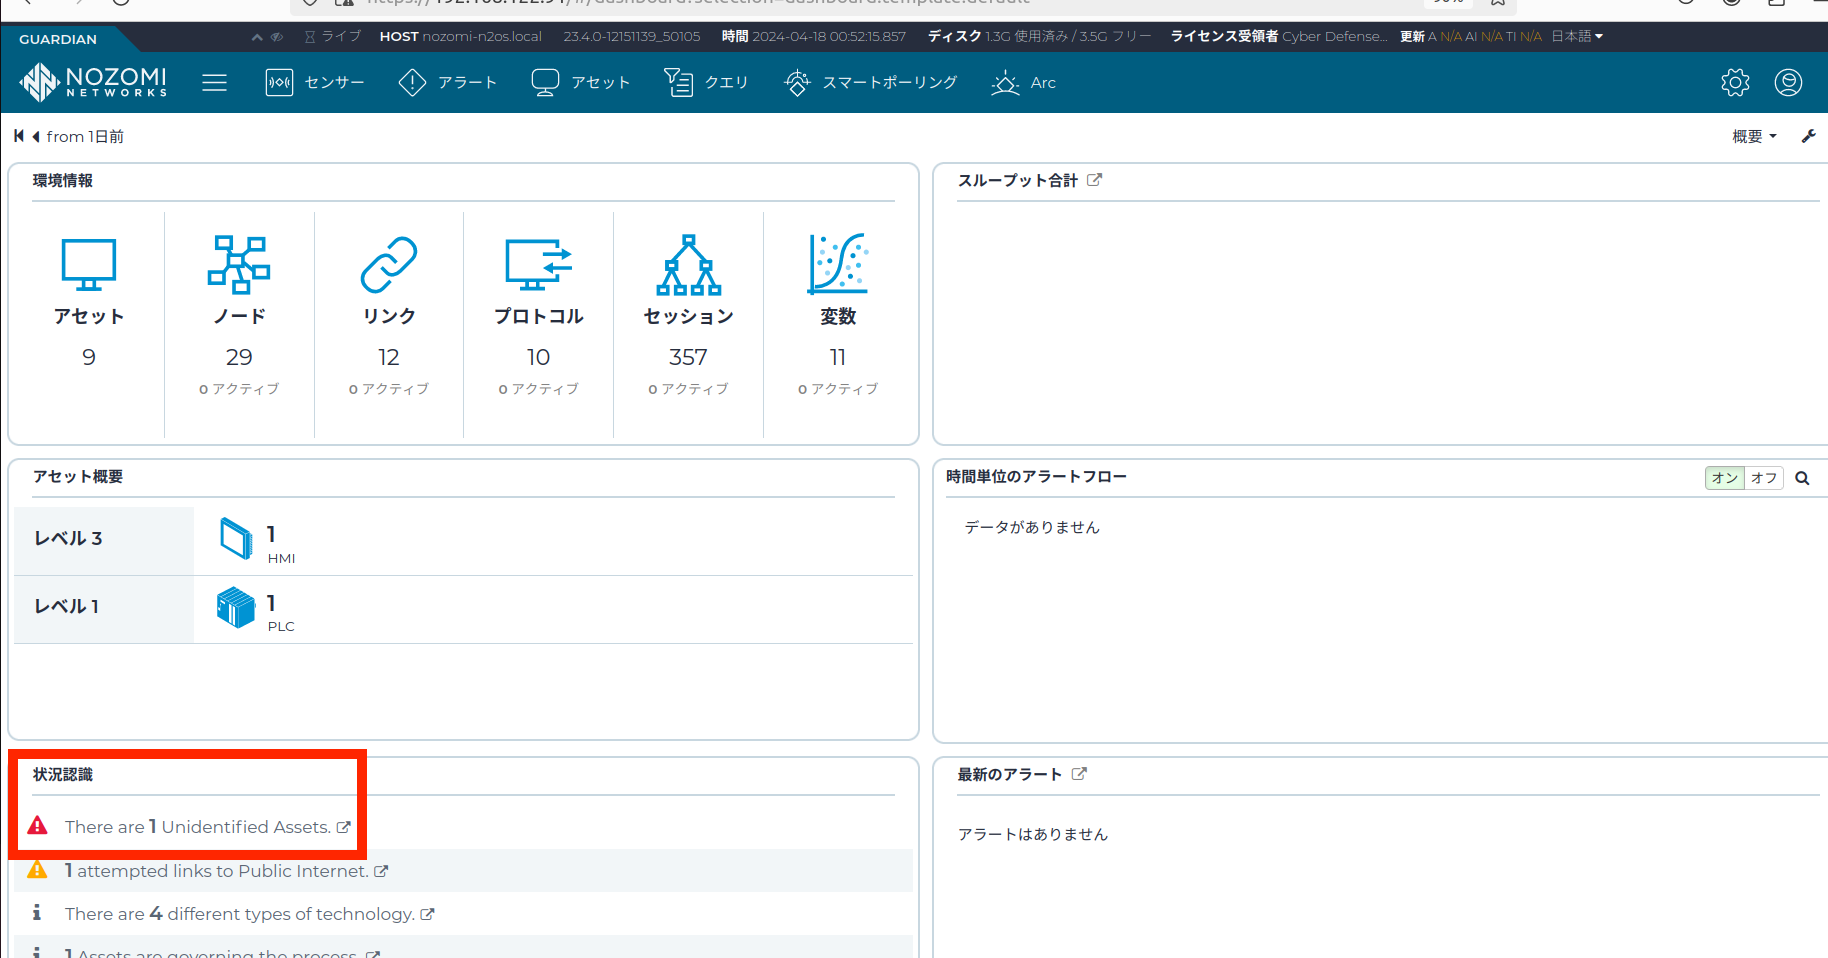The image size is (1828, 958).
Task: Open the 日本語 language dropdown
Action: click(x=1577, y=36)
